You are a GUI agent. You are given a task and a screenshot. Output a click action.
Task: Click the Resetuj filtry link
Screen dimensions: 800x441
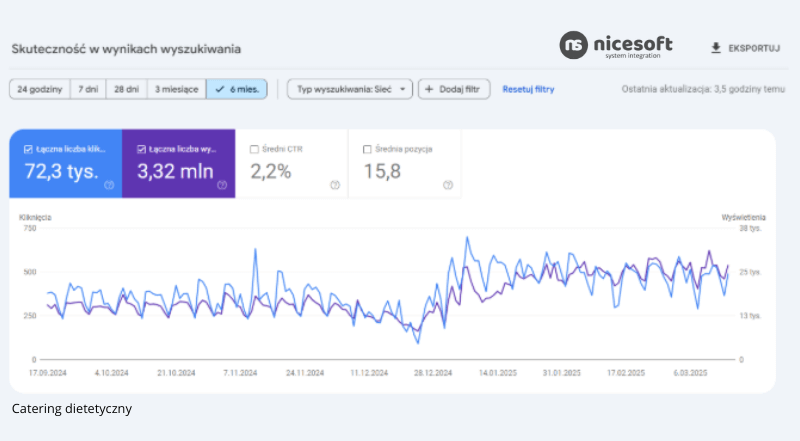pos(528,89)
